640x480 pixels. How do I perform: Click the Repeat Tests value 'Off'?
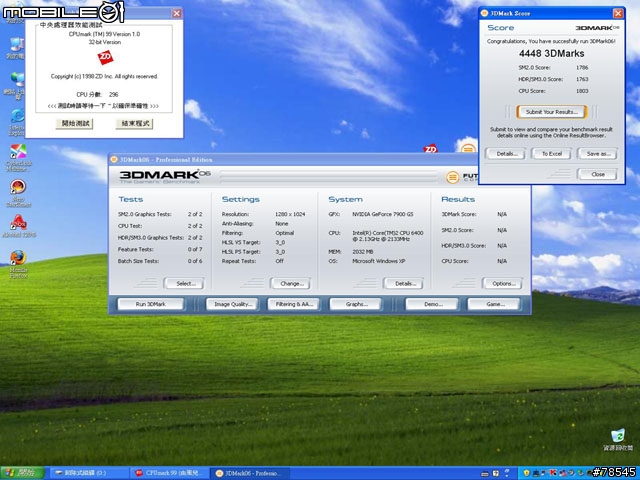point(279,261)
